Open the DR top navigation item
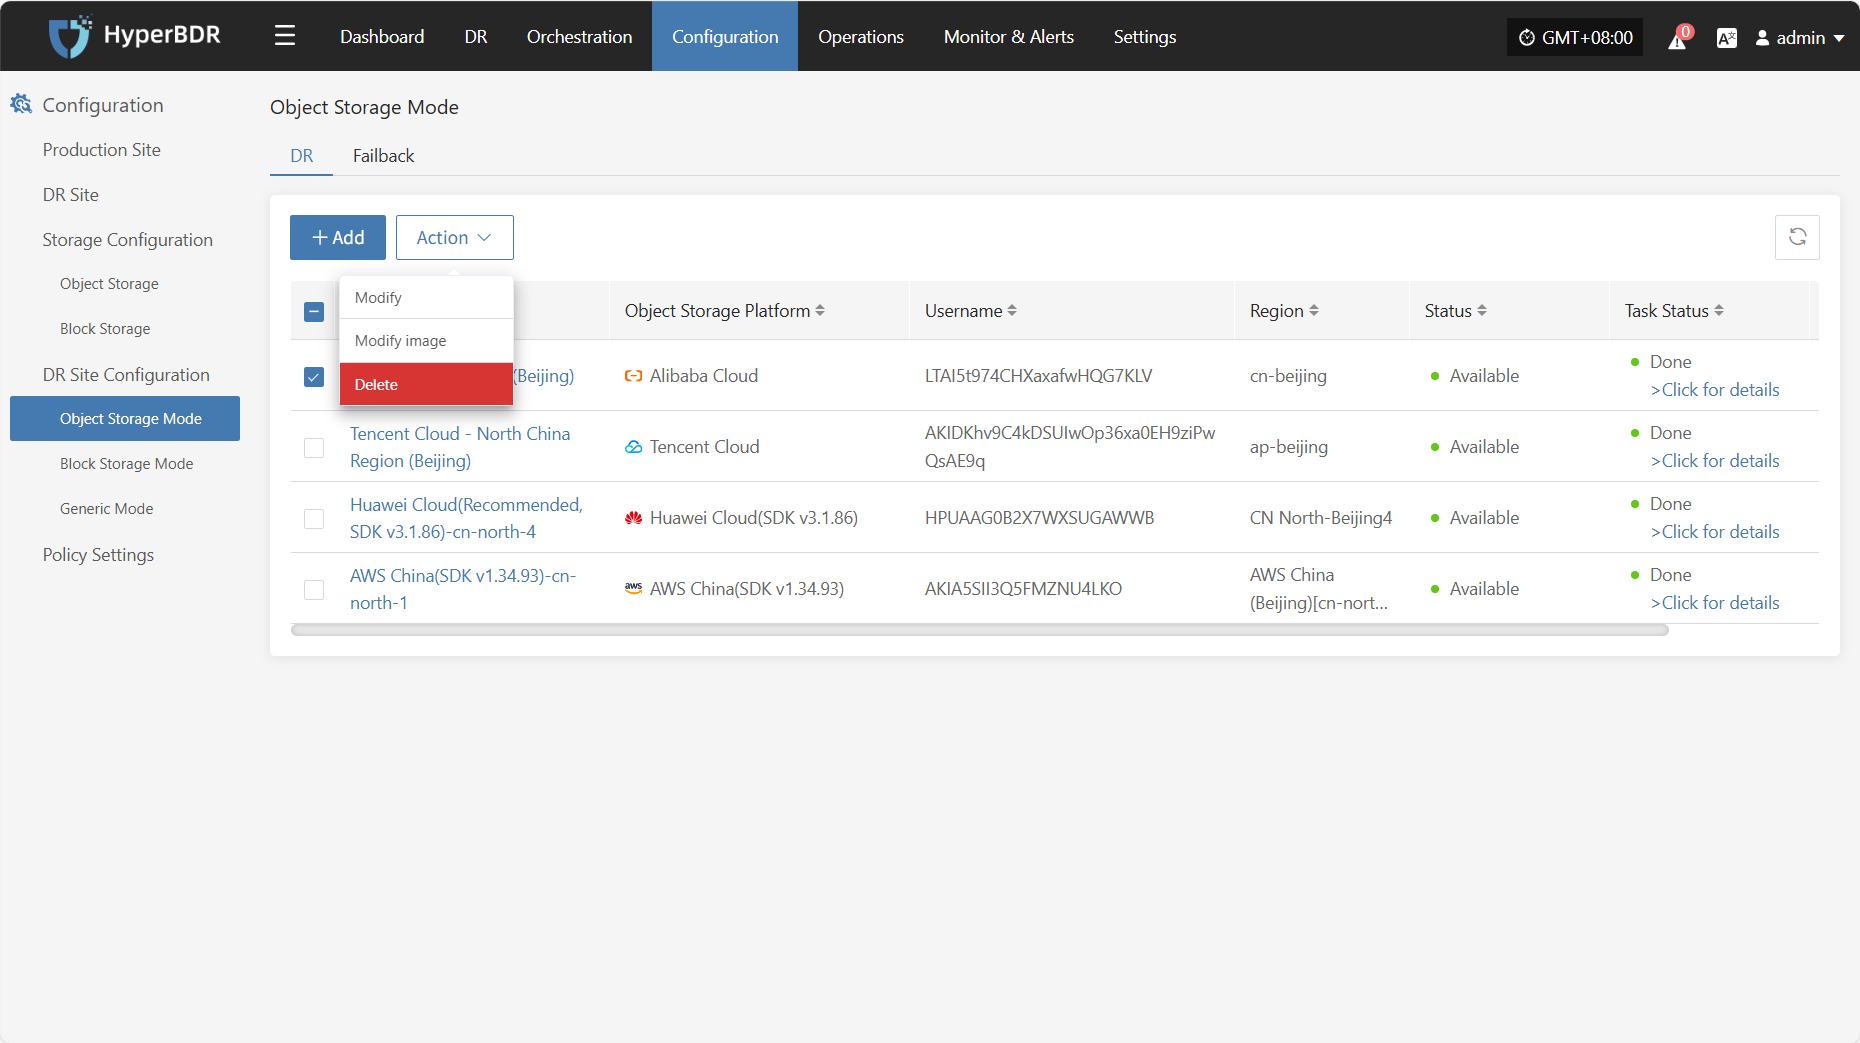 (476, 37)
